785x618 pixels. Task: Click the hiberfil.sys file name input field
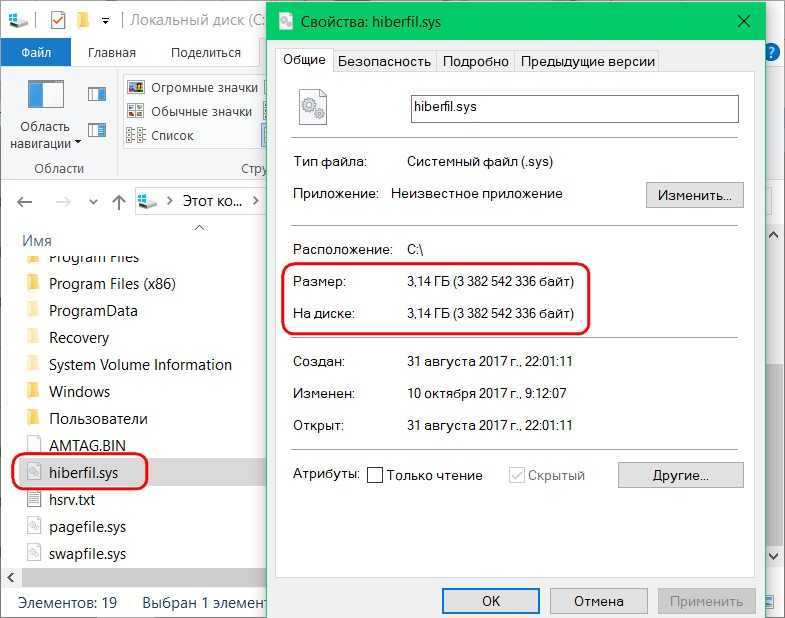(574, 108)
